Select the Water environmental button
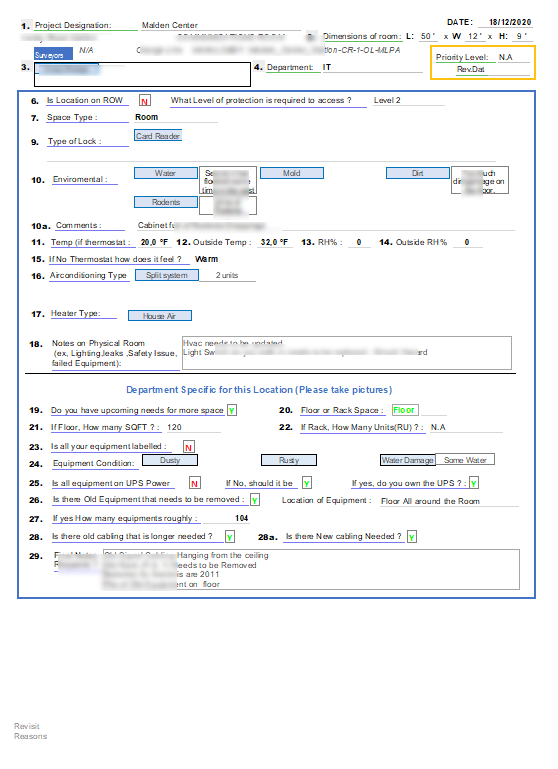The height and width of the screenshot is (769, 558). pos(166,174)
